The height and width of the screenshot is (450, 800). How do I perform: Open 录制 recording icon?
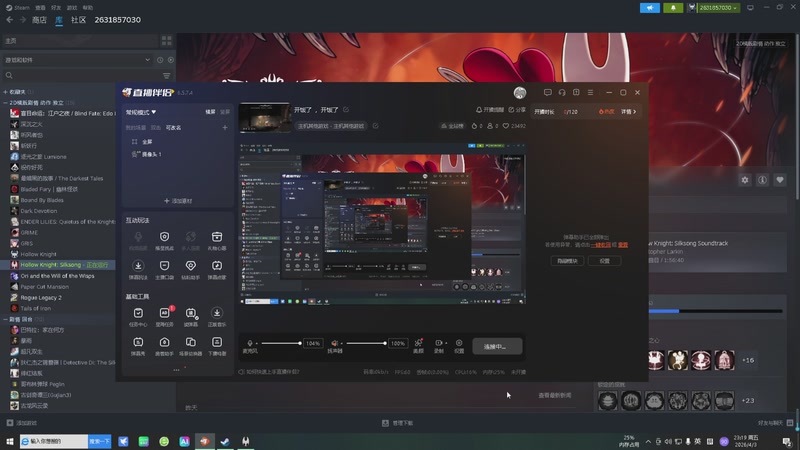pyautogui.click(x=439, y=345)
